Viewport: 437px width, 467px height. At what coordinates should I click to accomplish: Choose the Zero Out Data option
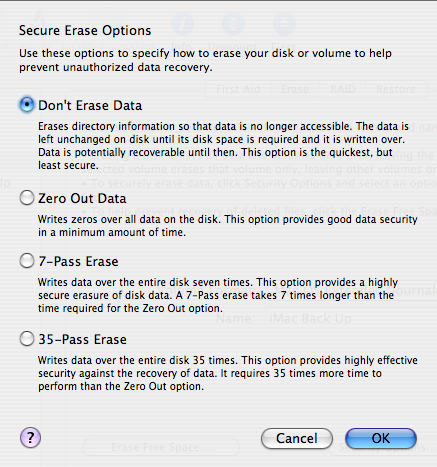click(27, 198)
